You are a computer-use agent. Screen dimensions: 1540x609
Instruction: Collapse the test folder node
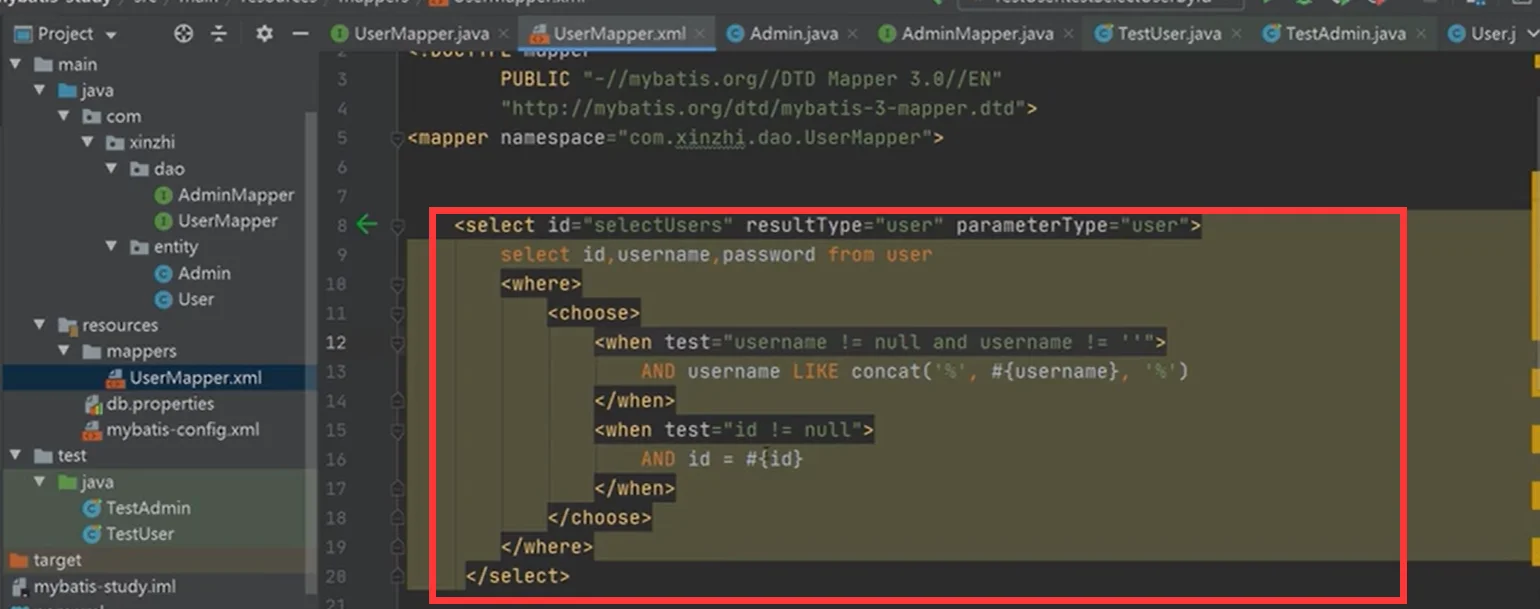click(15, 455)
